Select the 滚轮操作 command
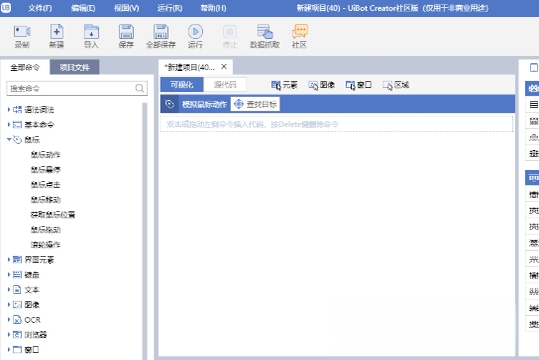 coord(45,244)
